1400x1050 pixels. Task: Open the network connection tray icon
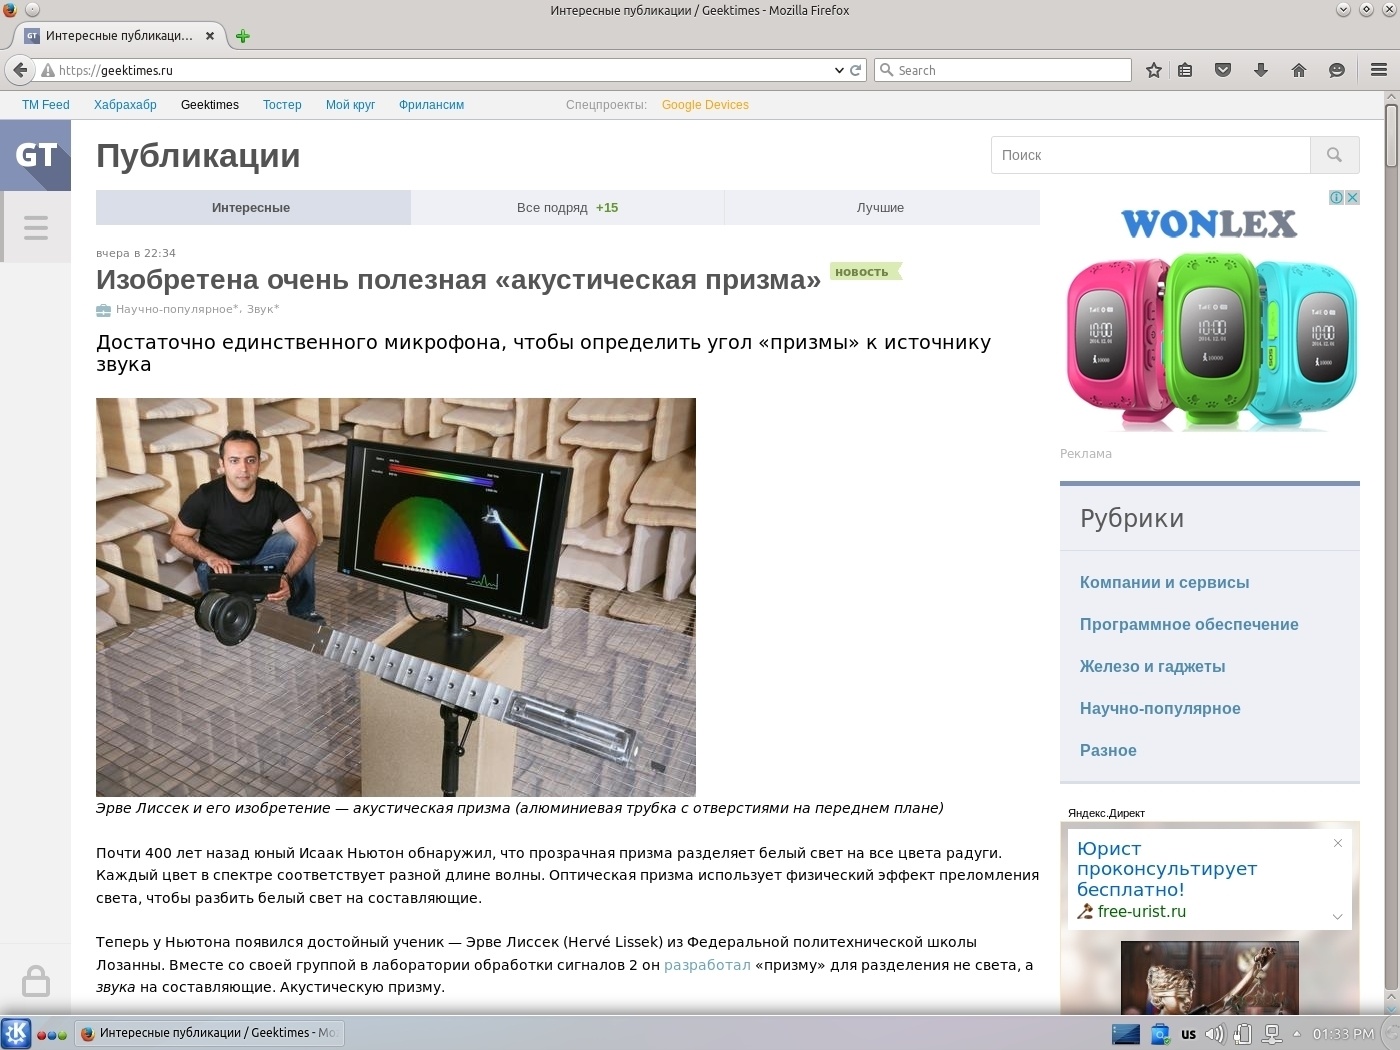pos(1273,1034)
